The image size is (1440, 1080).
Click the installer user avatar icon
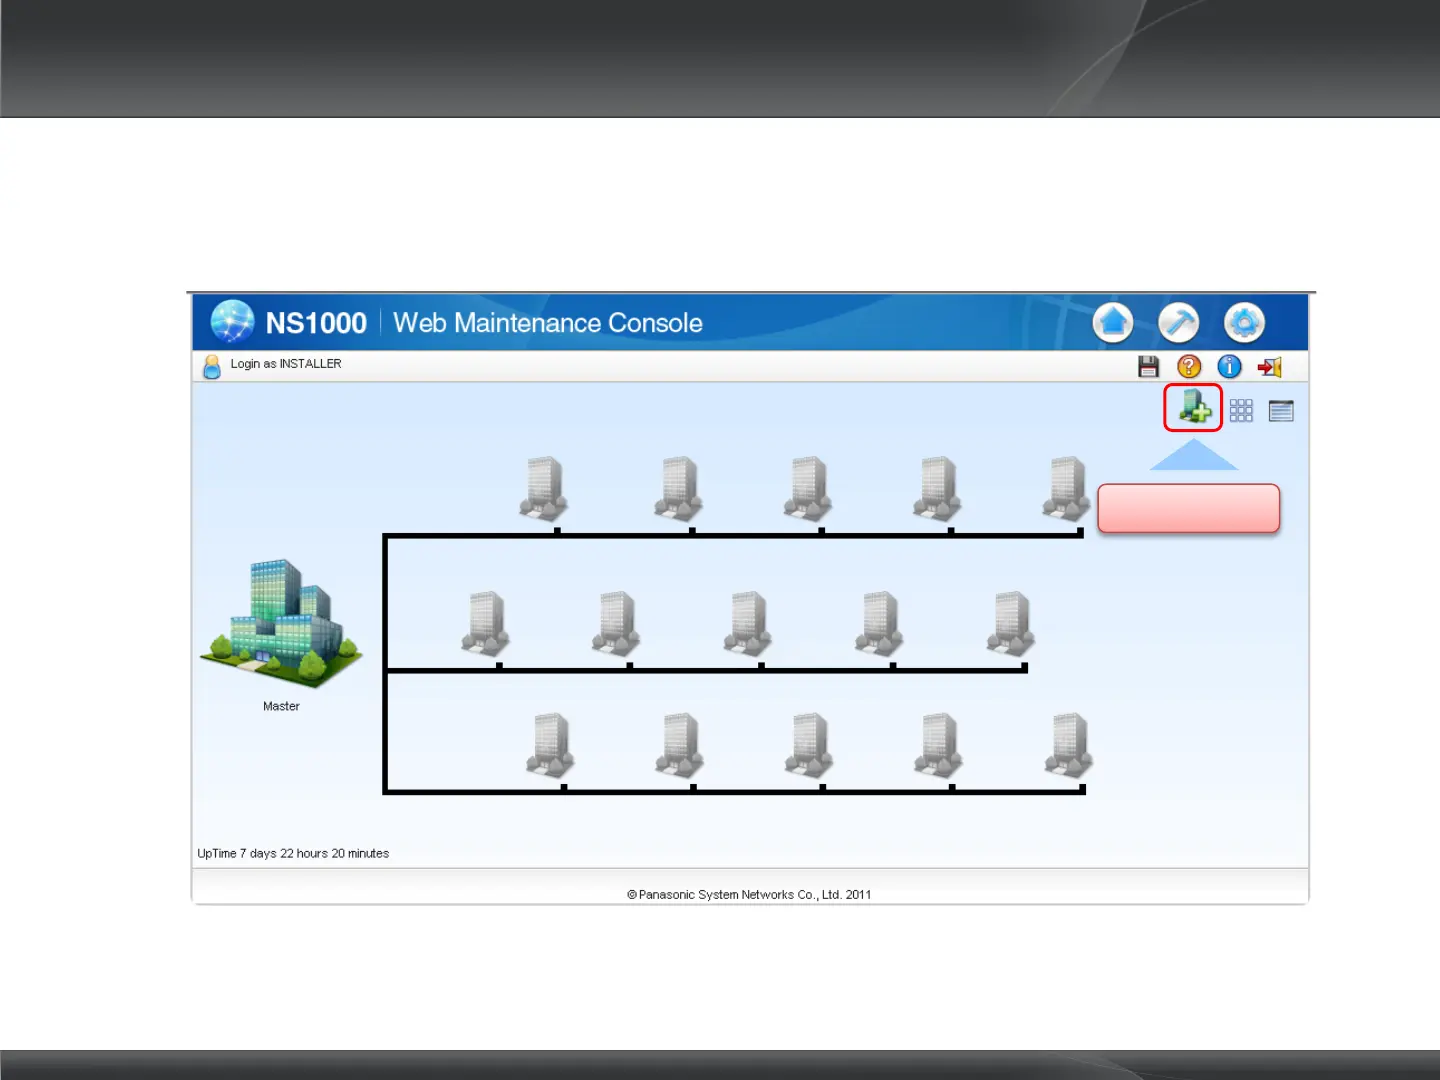[x=212, y=366]
